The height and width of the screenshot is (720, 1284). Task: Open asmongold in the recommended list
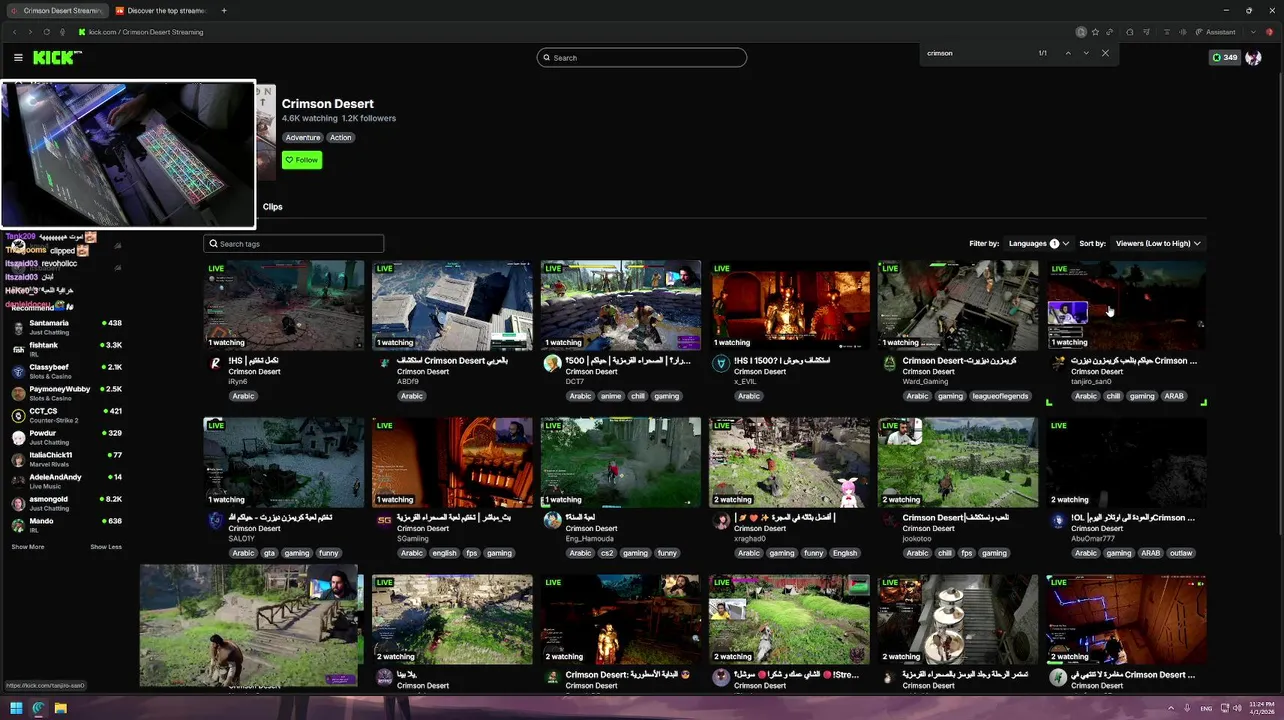(64, 503)
